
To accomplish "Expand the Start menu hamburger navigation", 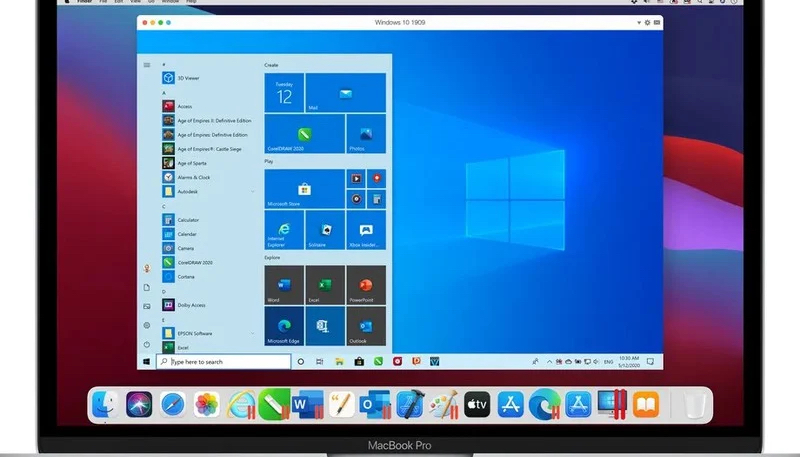I will coord(147,65).
